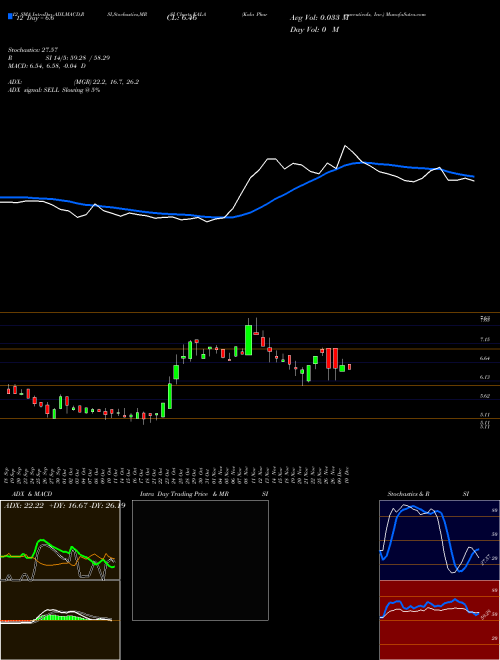Click the 'Intra Day Trading Price & MR' title
Screen dimensions: 500x660
coord(184,494)
